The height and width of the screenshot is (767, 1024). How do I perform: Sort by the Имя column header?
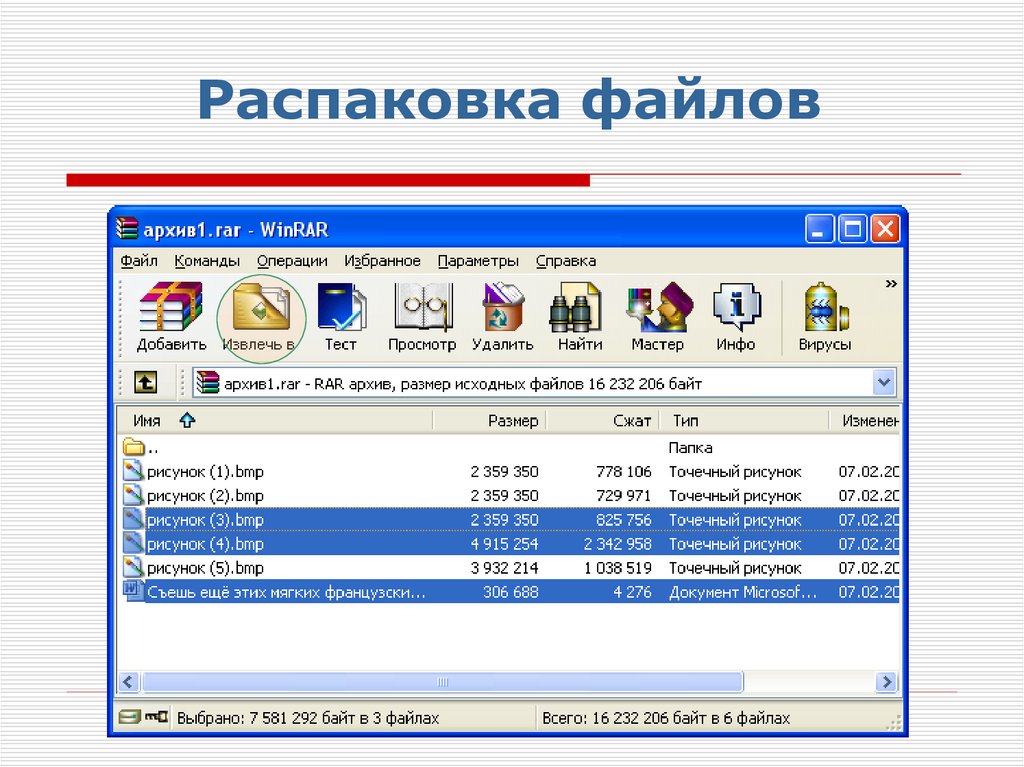point(275,421)
